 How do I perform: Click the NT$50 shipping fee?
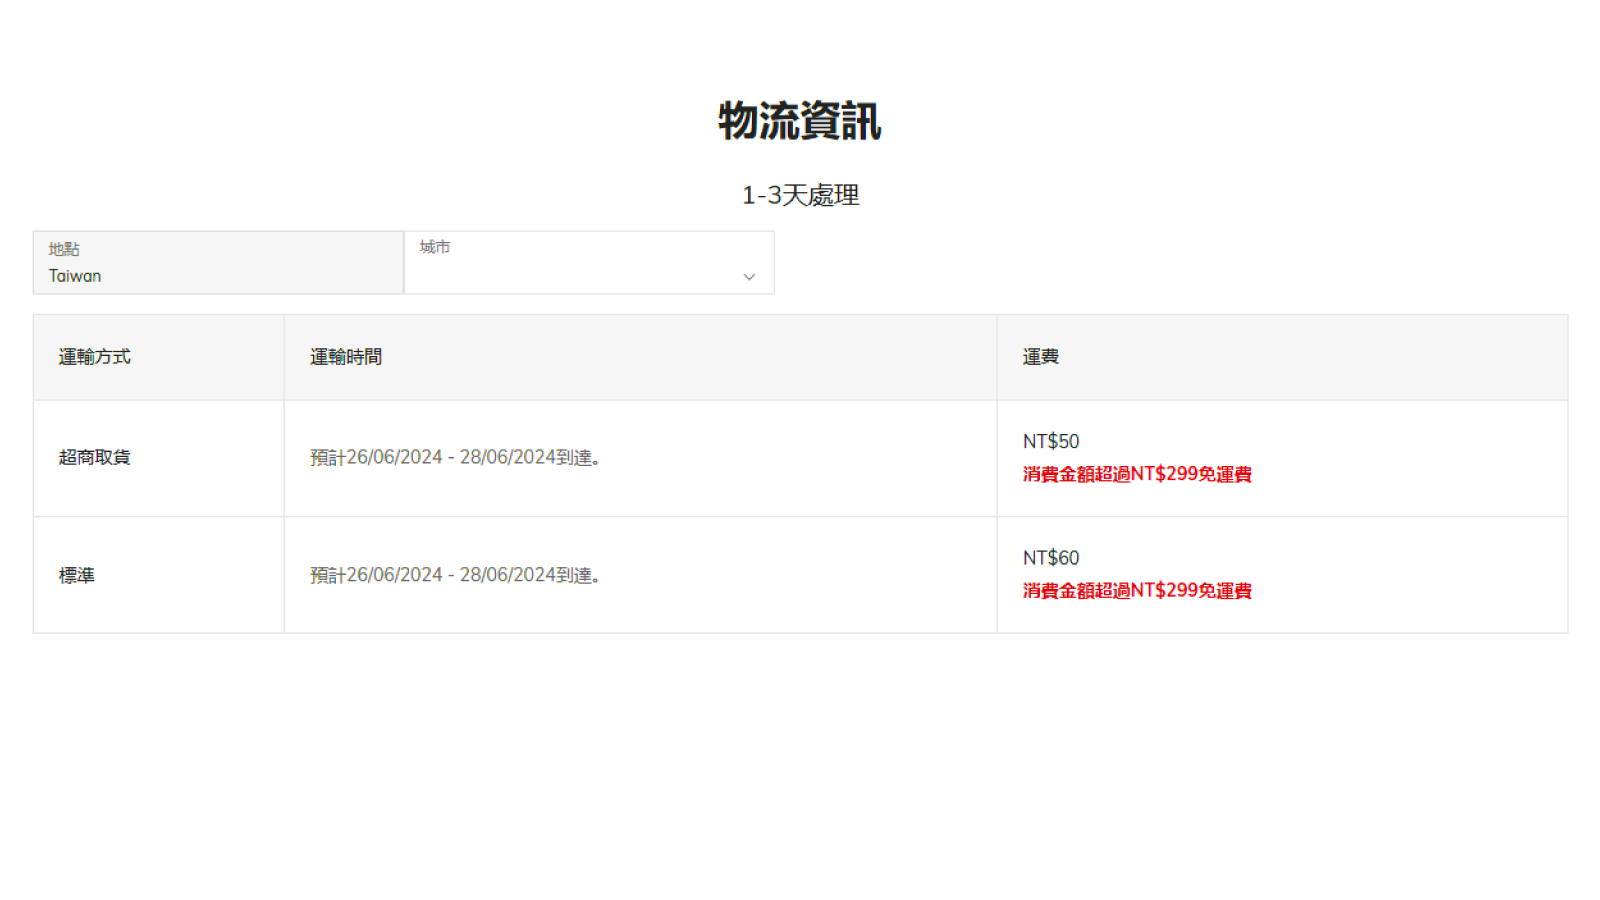[x=1051, y=441]
